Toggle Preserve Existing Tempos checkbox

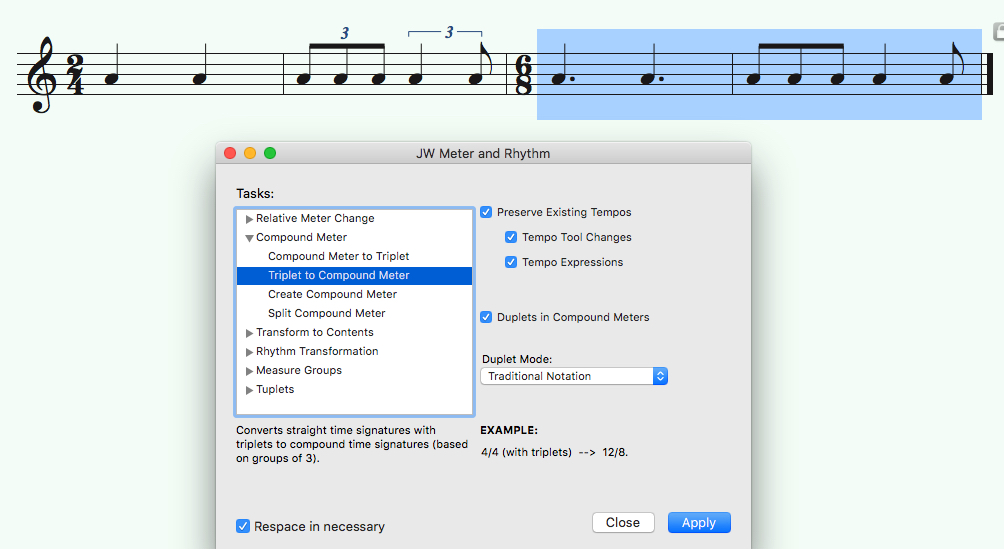[x=486, y=212]
